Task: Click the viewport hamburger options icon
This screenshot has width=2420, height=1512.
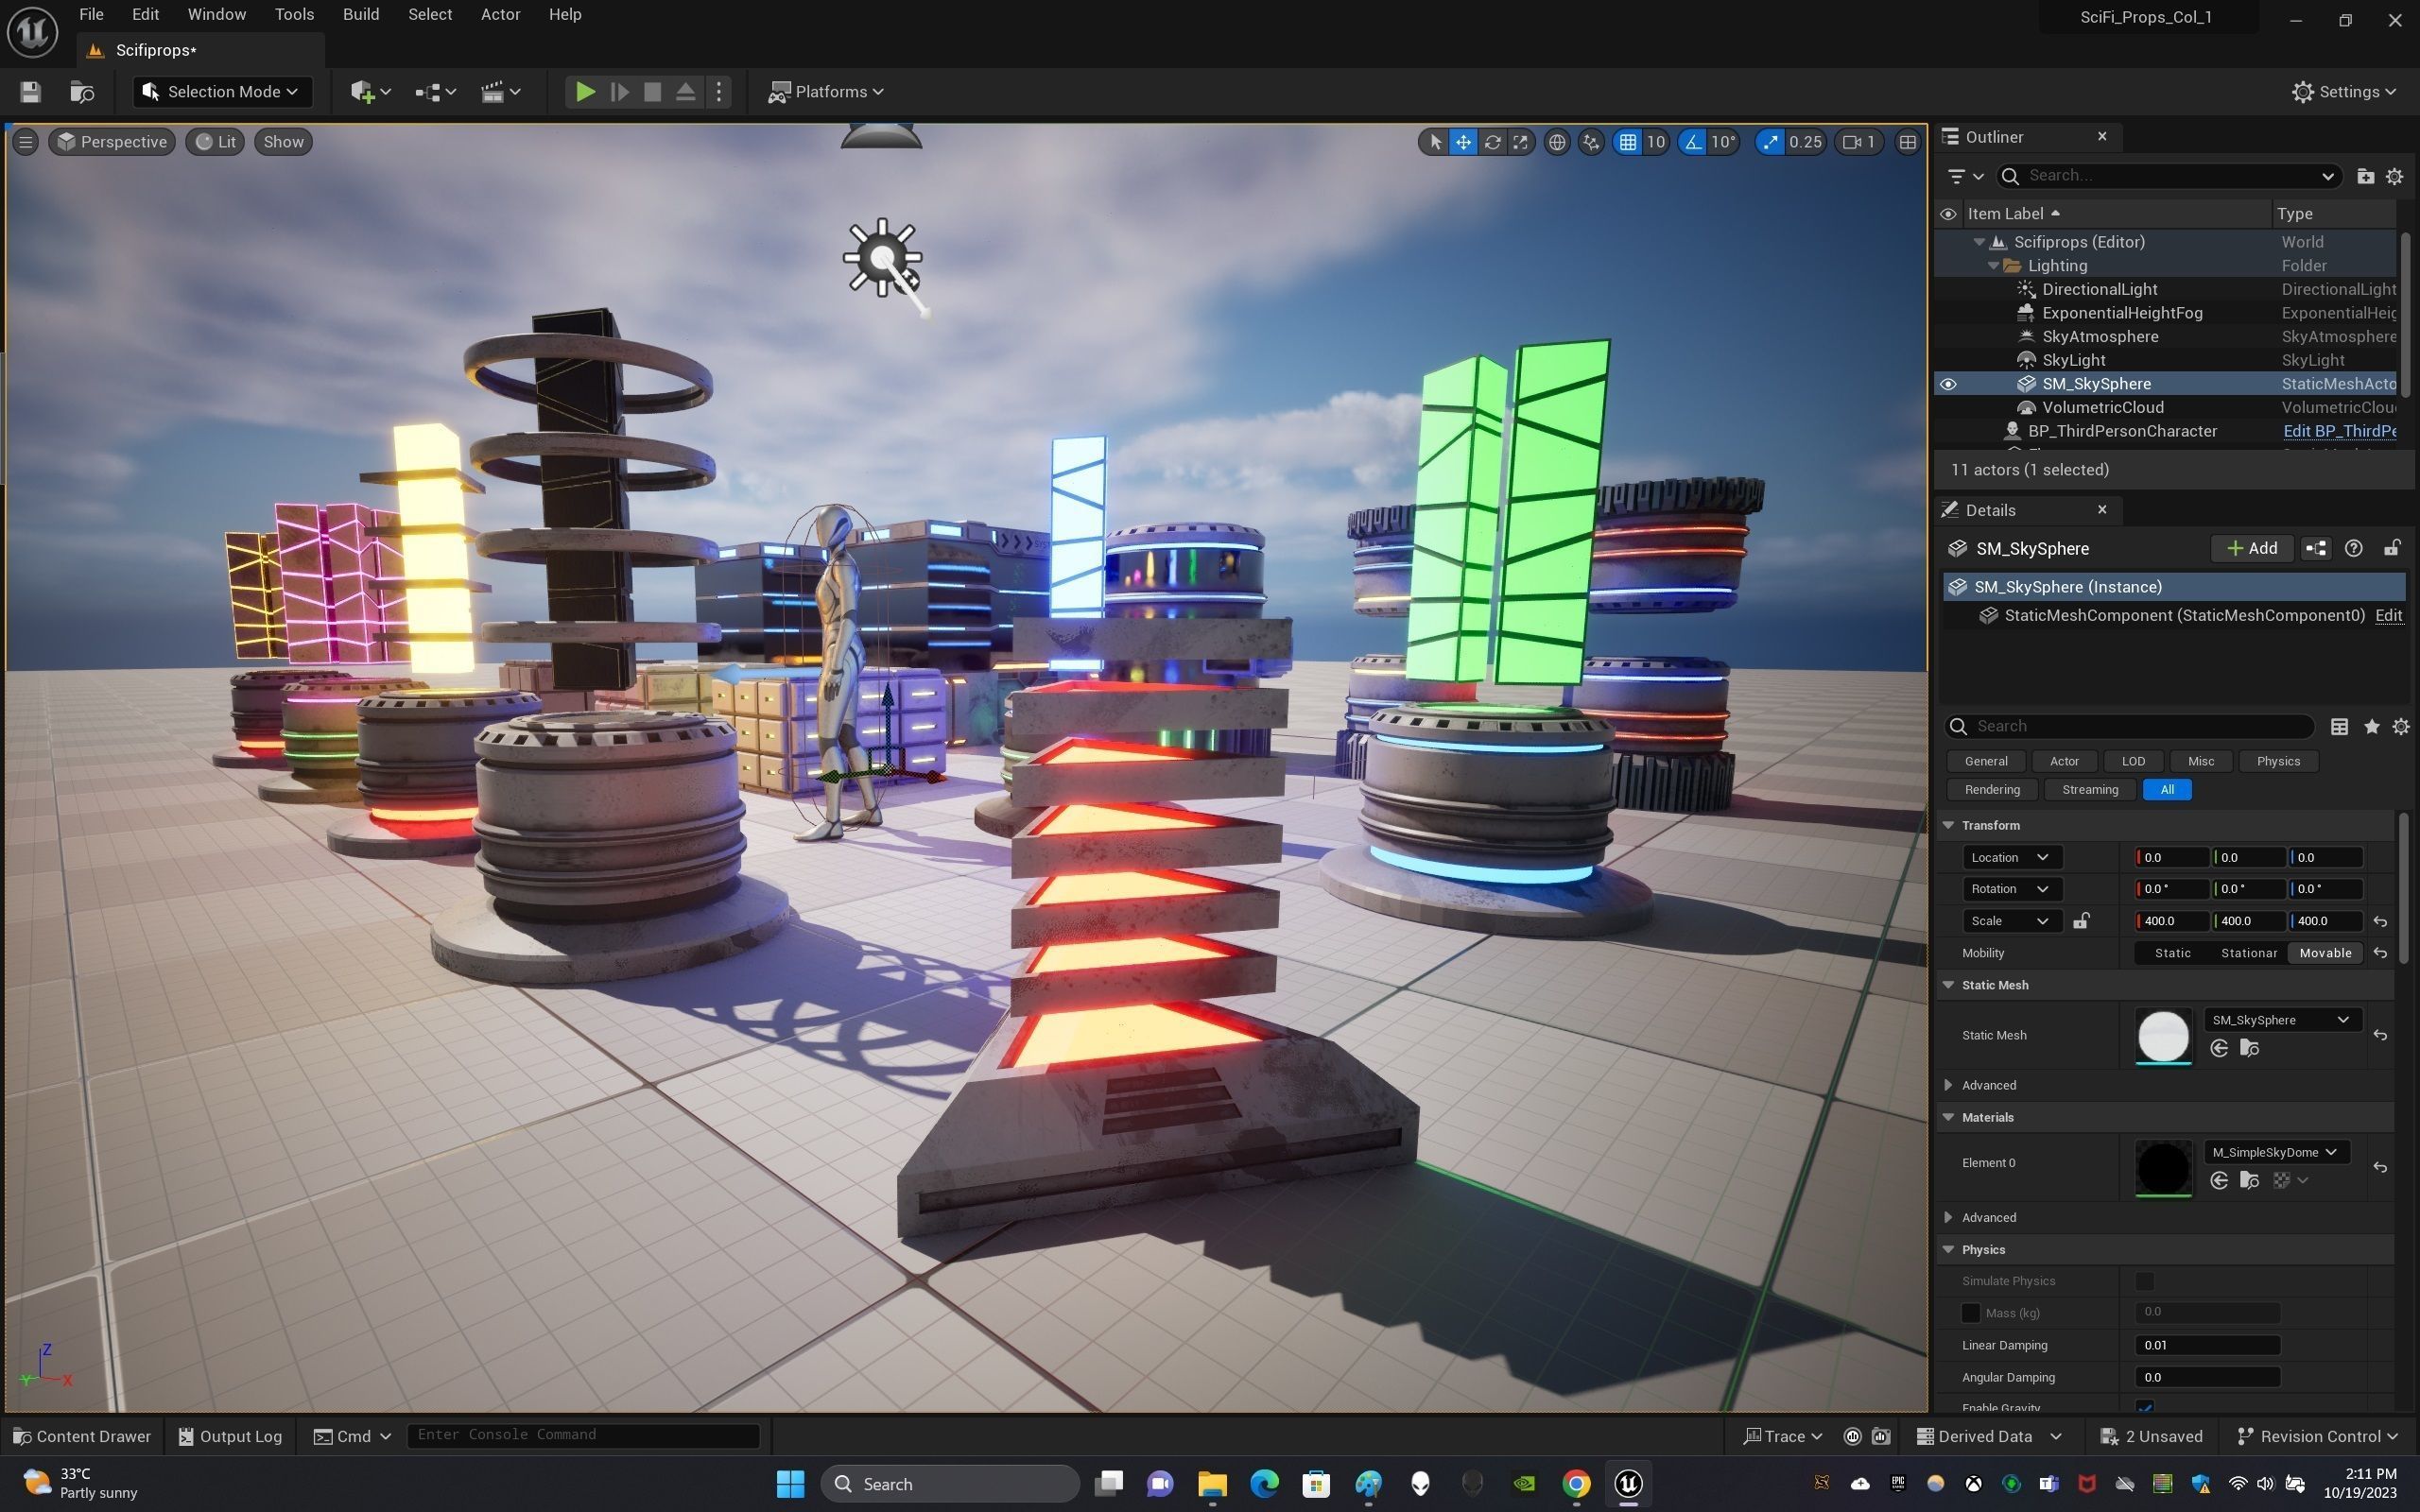Action: (x=26, y=142)
